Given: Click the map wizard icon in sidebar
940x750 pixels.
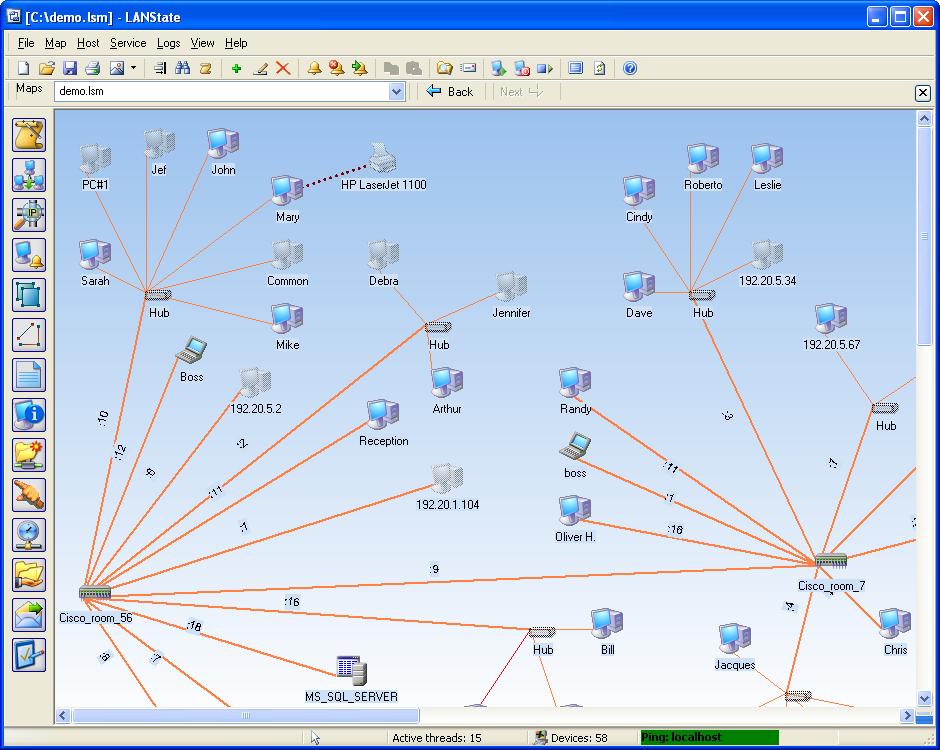Looking at the screenshot, I should [29, 134].
